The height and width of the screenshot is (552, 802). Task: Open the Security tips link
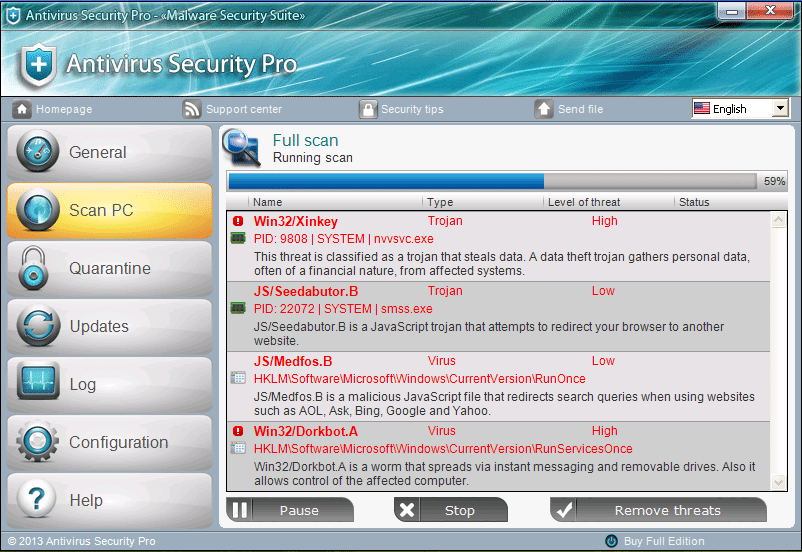pyautogui.click(x=412, y=109)
